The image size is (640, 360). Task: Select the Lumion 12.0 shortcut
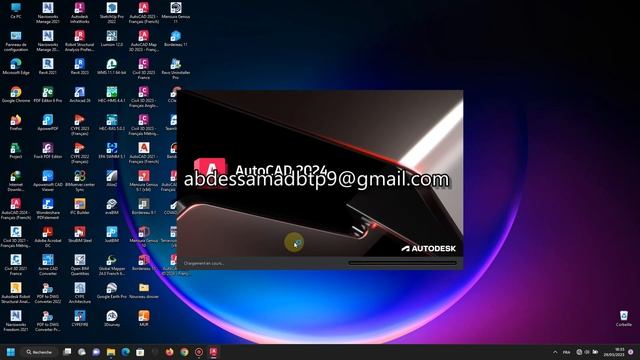[111, 39]
